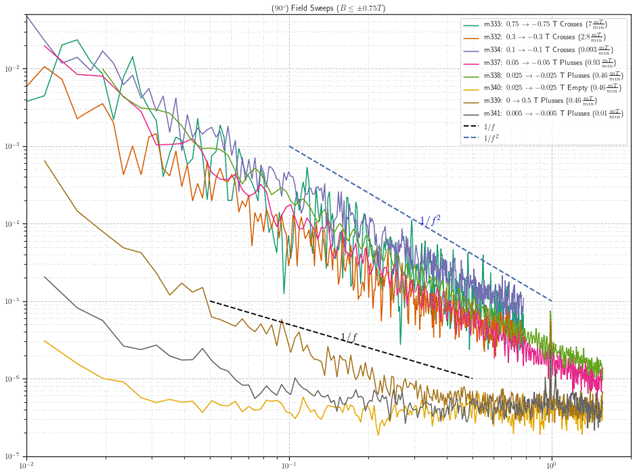
Task: Click the 1/f annotation beside the black dashed line
Action: click(350, 337)
